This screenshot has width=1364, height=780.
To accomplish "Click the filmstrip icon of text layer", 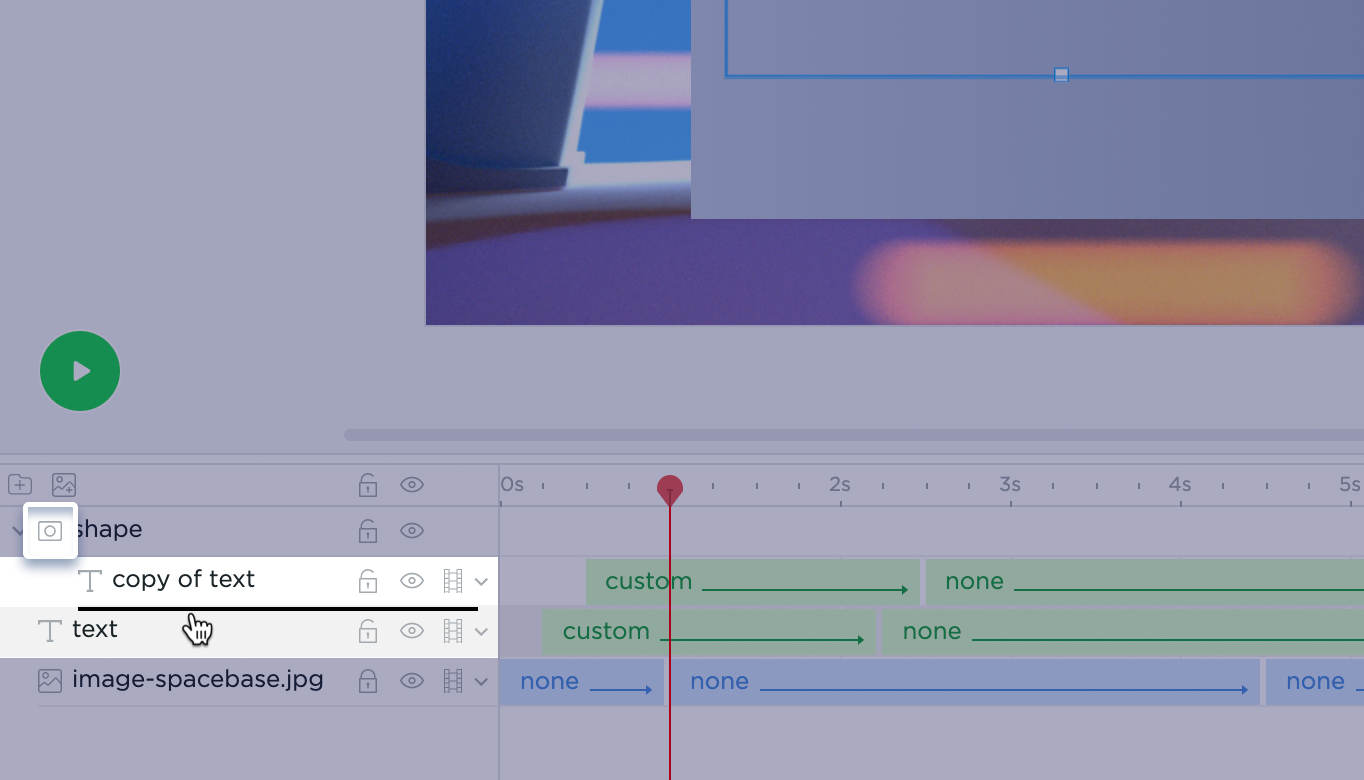I will (453, 631).
